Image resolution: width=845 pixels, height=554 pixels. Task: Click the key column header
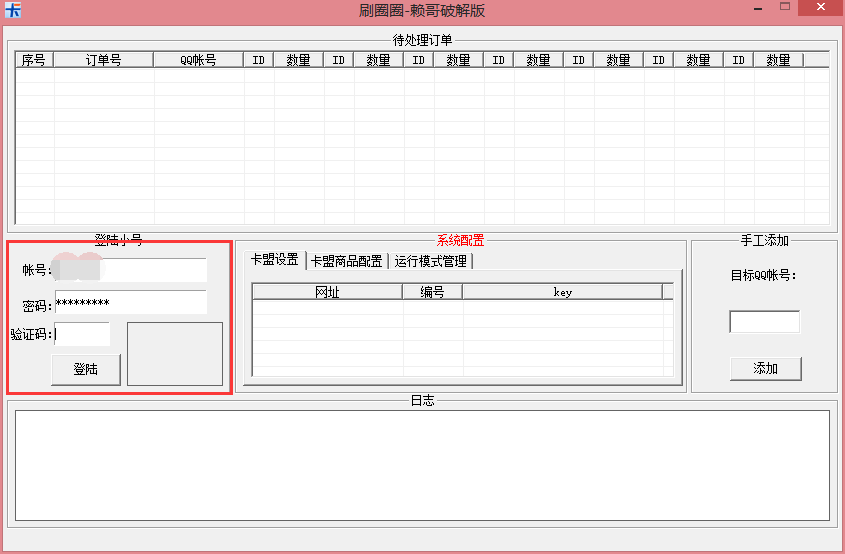[562, 292]
